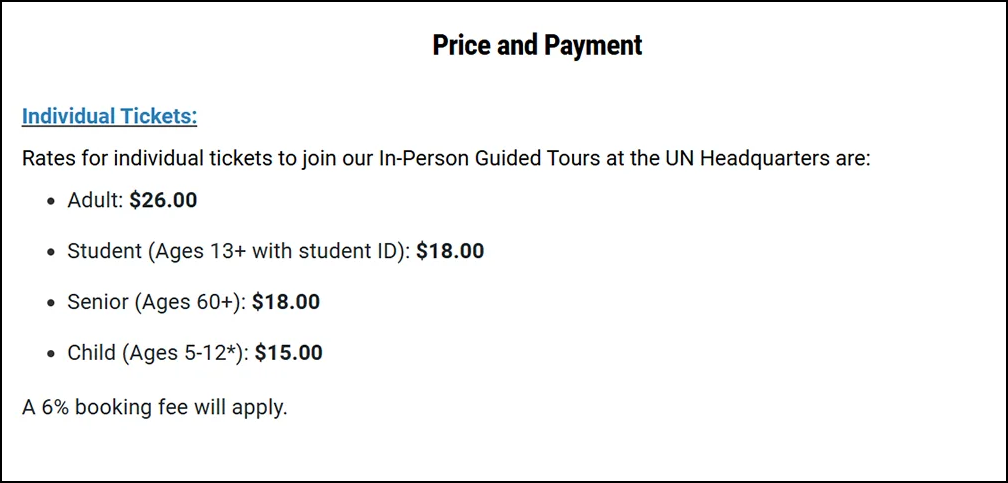This screenshot has width=1008, height=483.
Task: Select the Adult $26.00 price
Action: 163,200
